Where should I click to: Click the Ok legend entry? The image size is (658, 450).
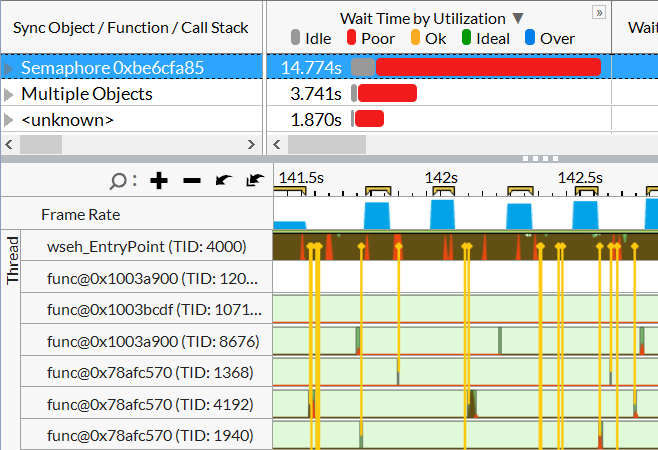(428, 38)
